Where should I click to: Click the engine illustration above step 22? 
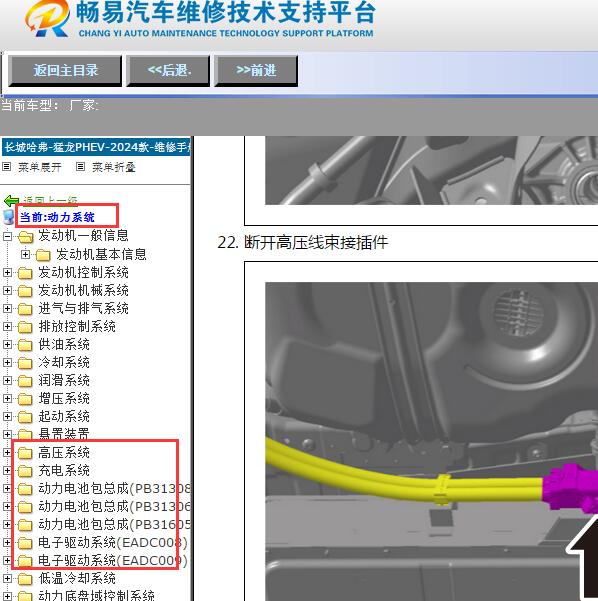tap(432, 171)
